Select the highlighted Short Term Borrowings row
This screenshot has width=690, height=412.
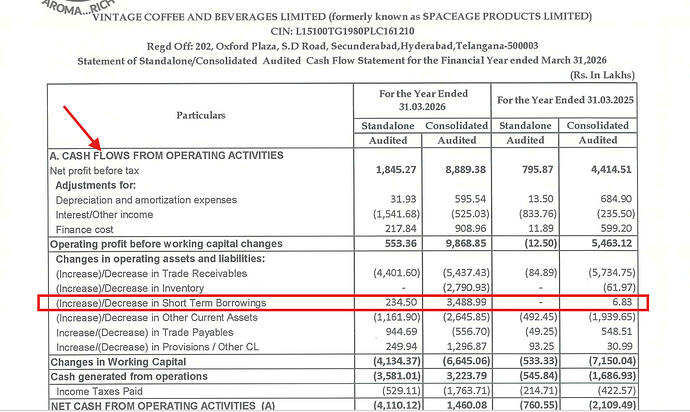click(343, 303)
